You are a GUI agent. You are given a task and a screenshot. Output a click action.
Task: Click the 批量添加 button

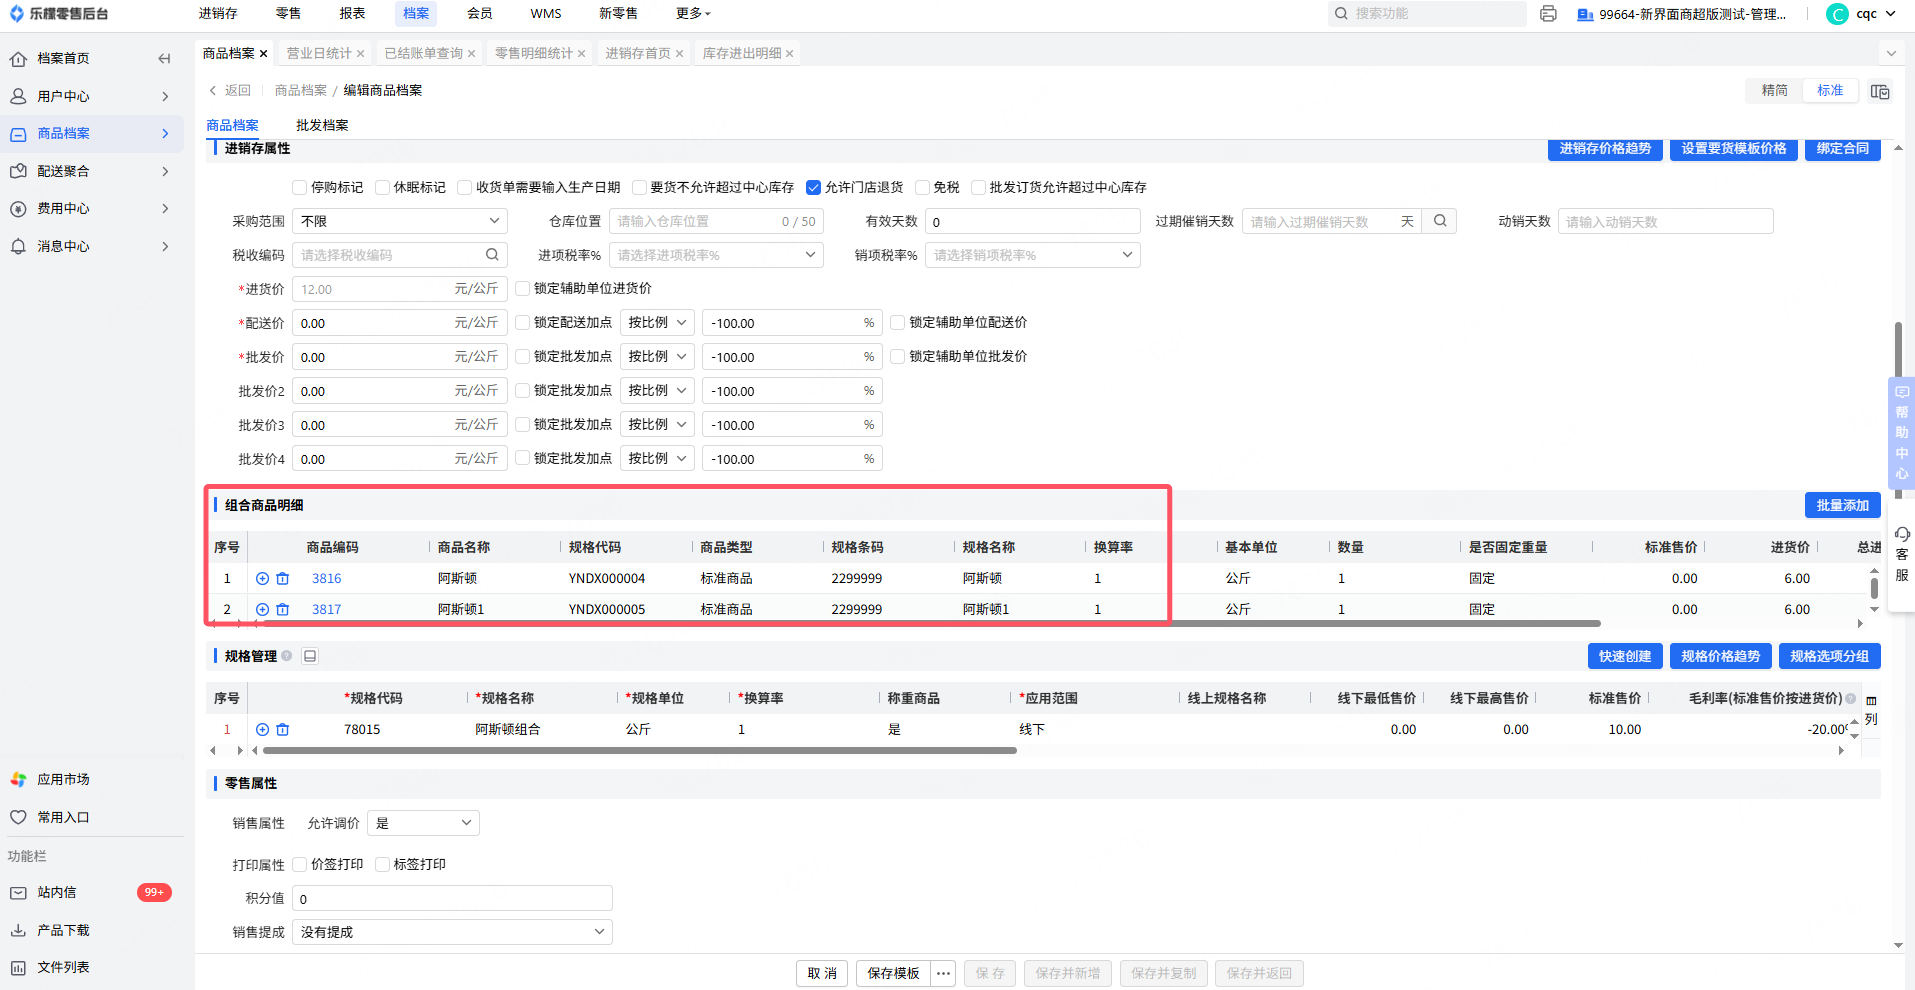pos(1842,506)
